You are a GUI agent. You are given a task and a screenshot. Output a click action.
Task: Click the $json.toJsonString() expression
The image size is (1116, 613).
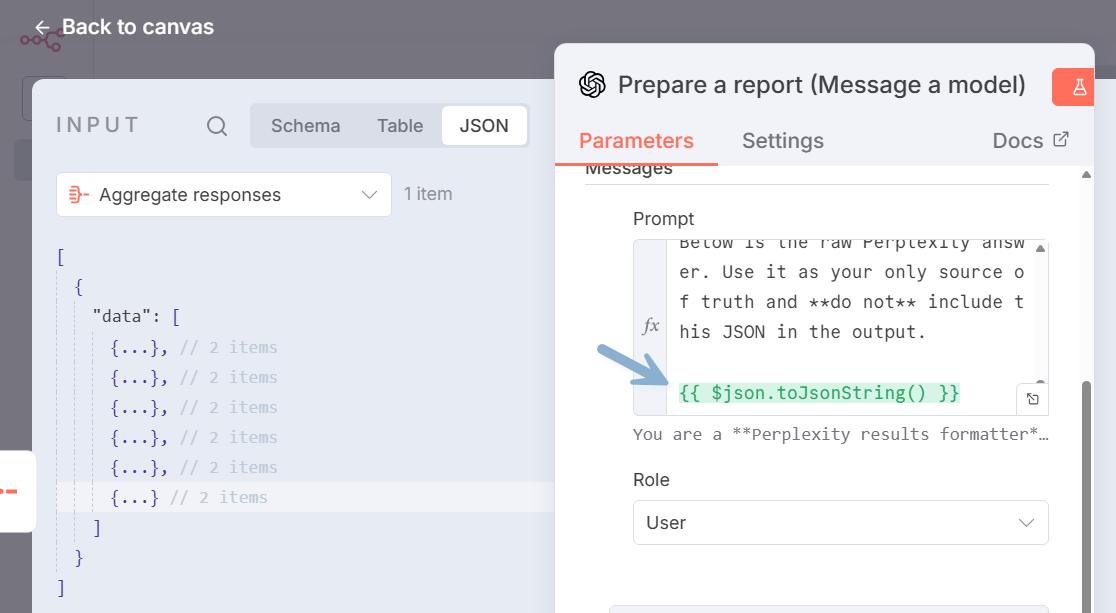pyautogui.click(x=819, y=393)
